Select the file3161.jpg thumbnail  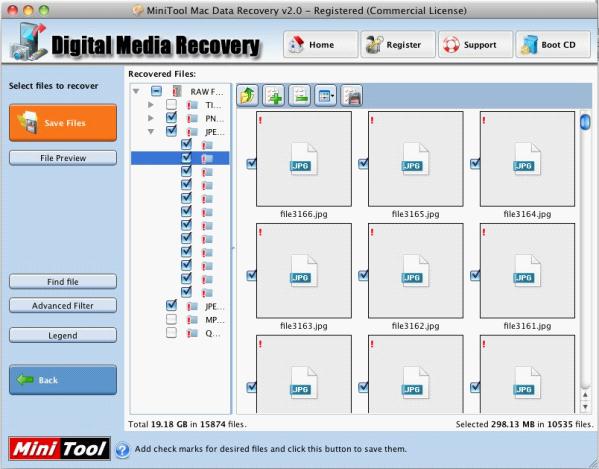527,271
